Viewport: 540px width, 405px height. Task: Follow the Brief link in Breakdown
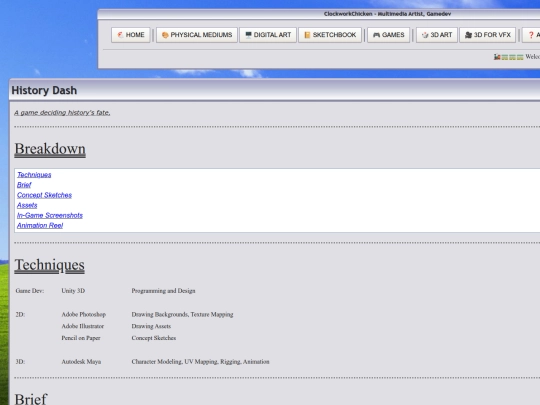[x=24, y=185]
